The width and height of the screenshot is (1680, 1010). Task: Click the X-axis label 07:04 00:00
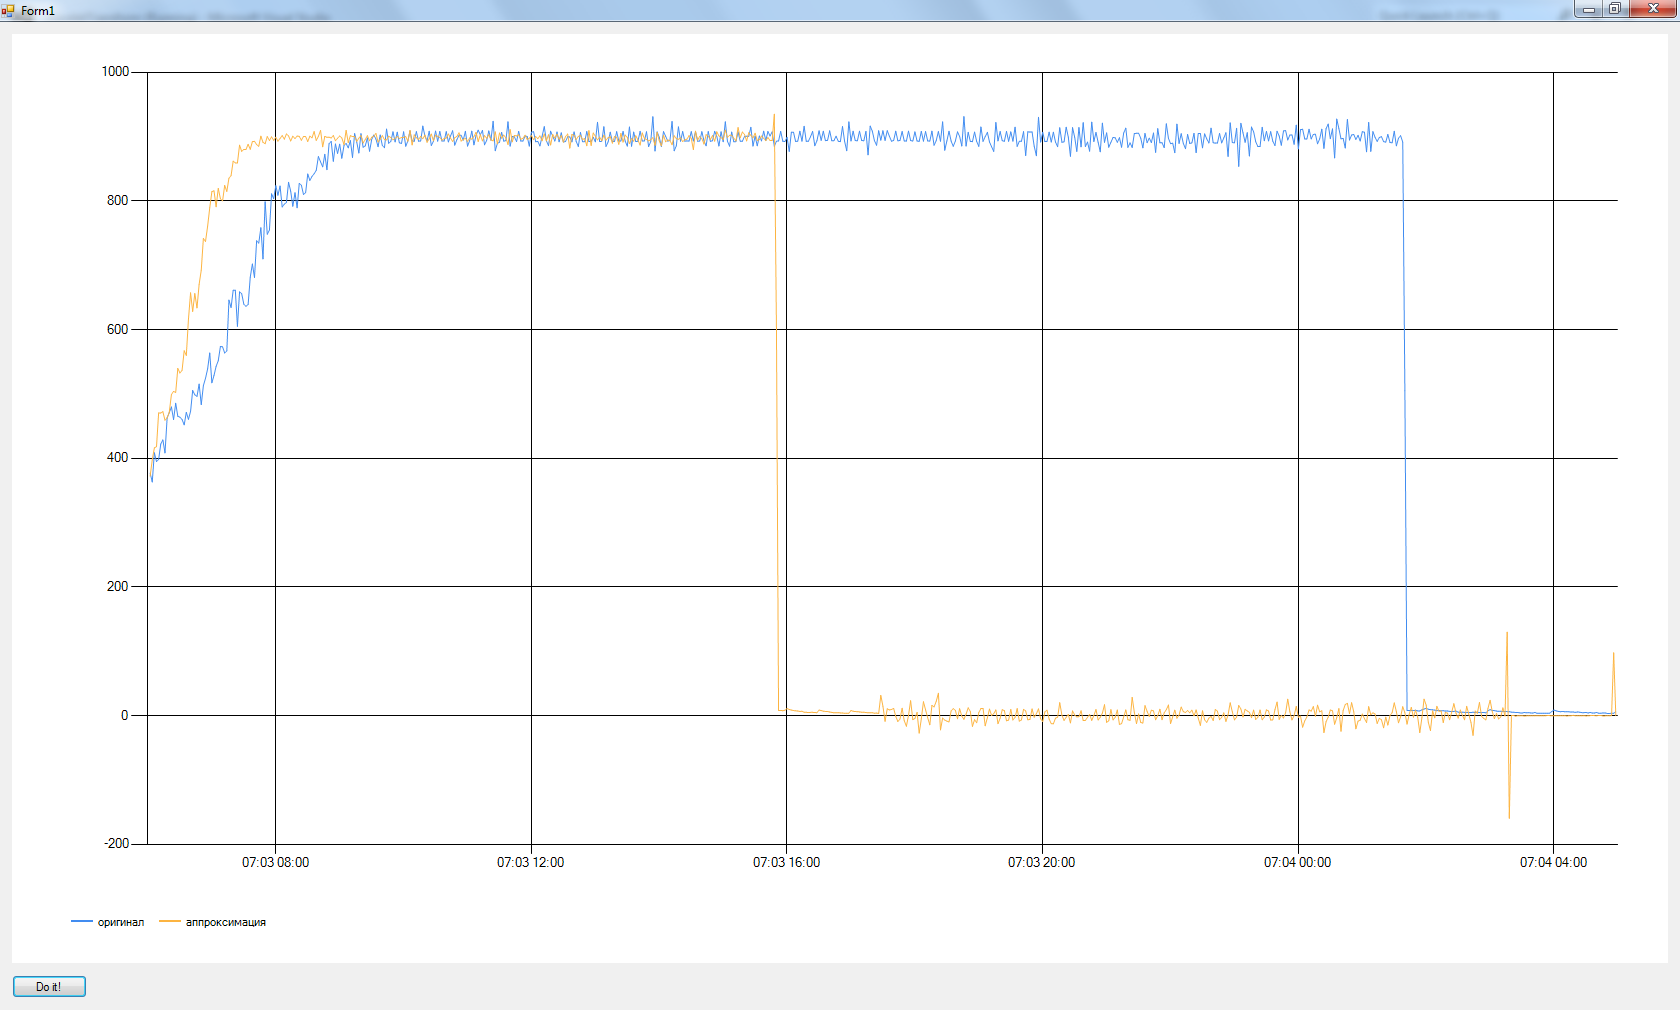click(x=1298, y=862)
